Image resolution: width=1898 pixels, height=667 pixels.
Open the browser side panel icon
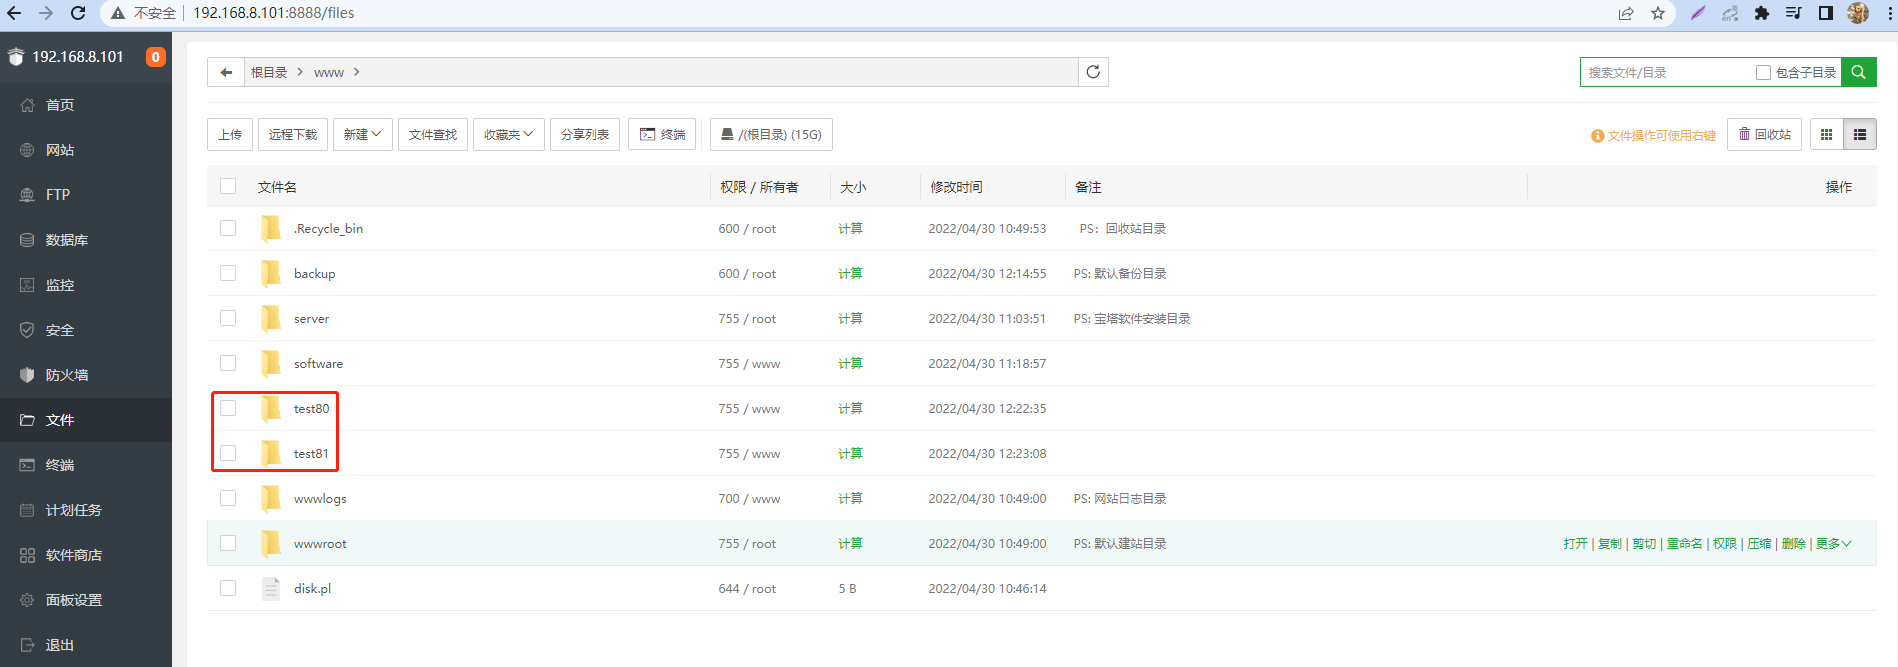click(1826, 13)
